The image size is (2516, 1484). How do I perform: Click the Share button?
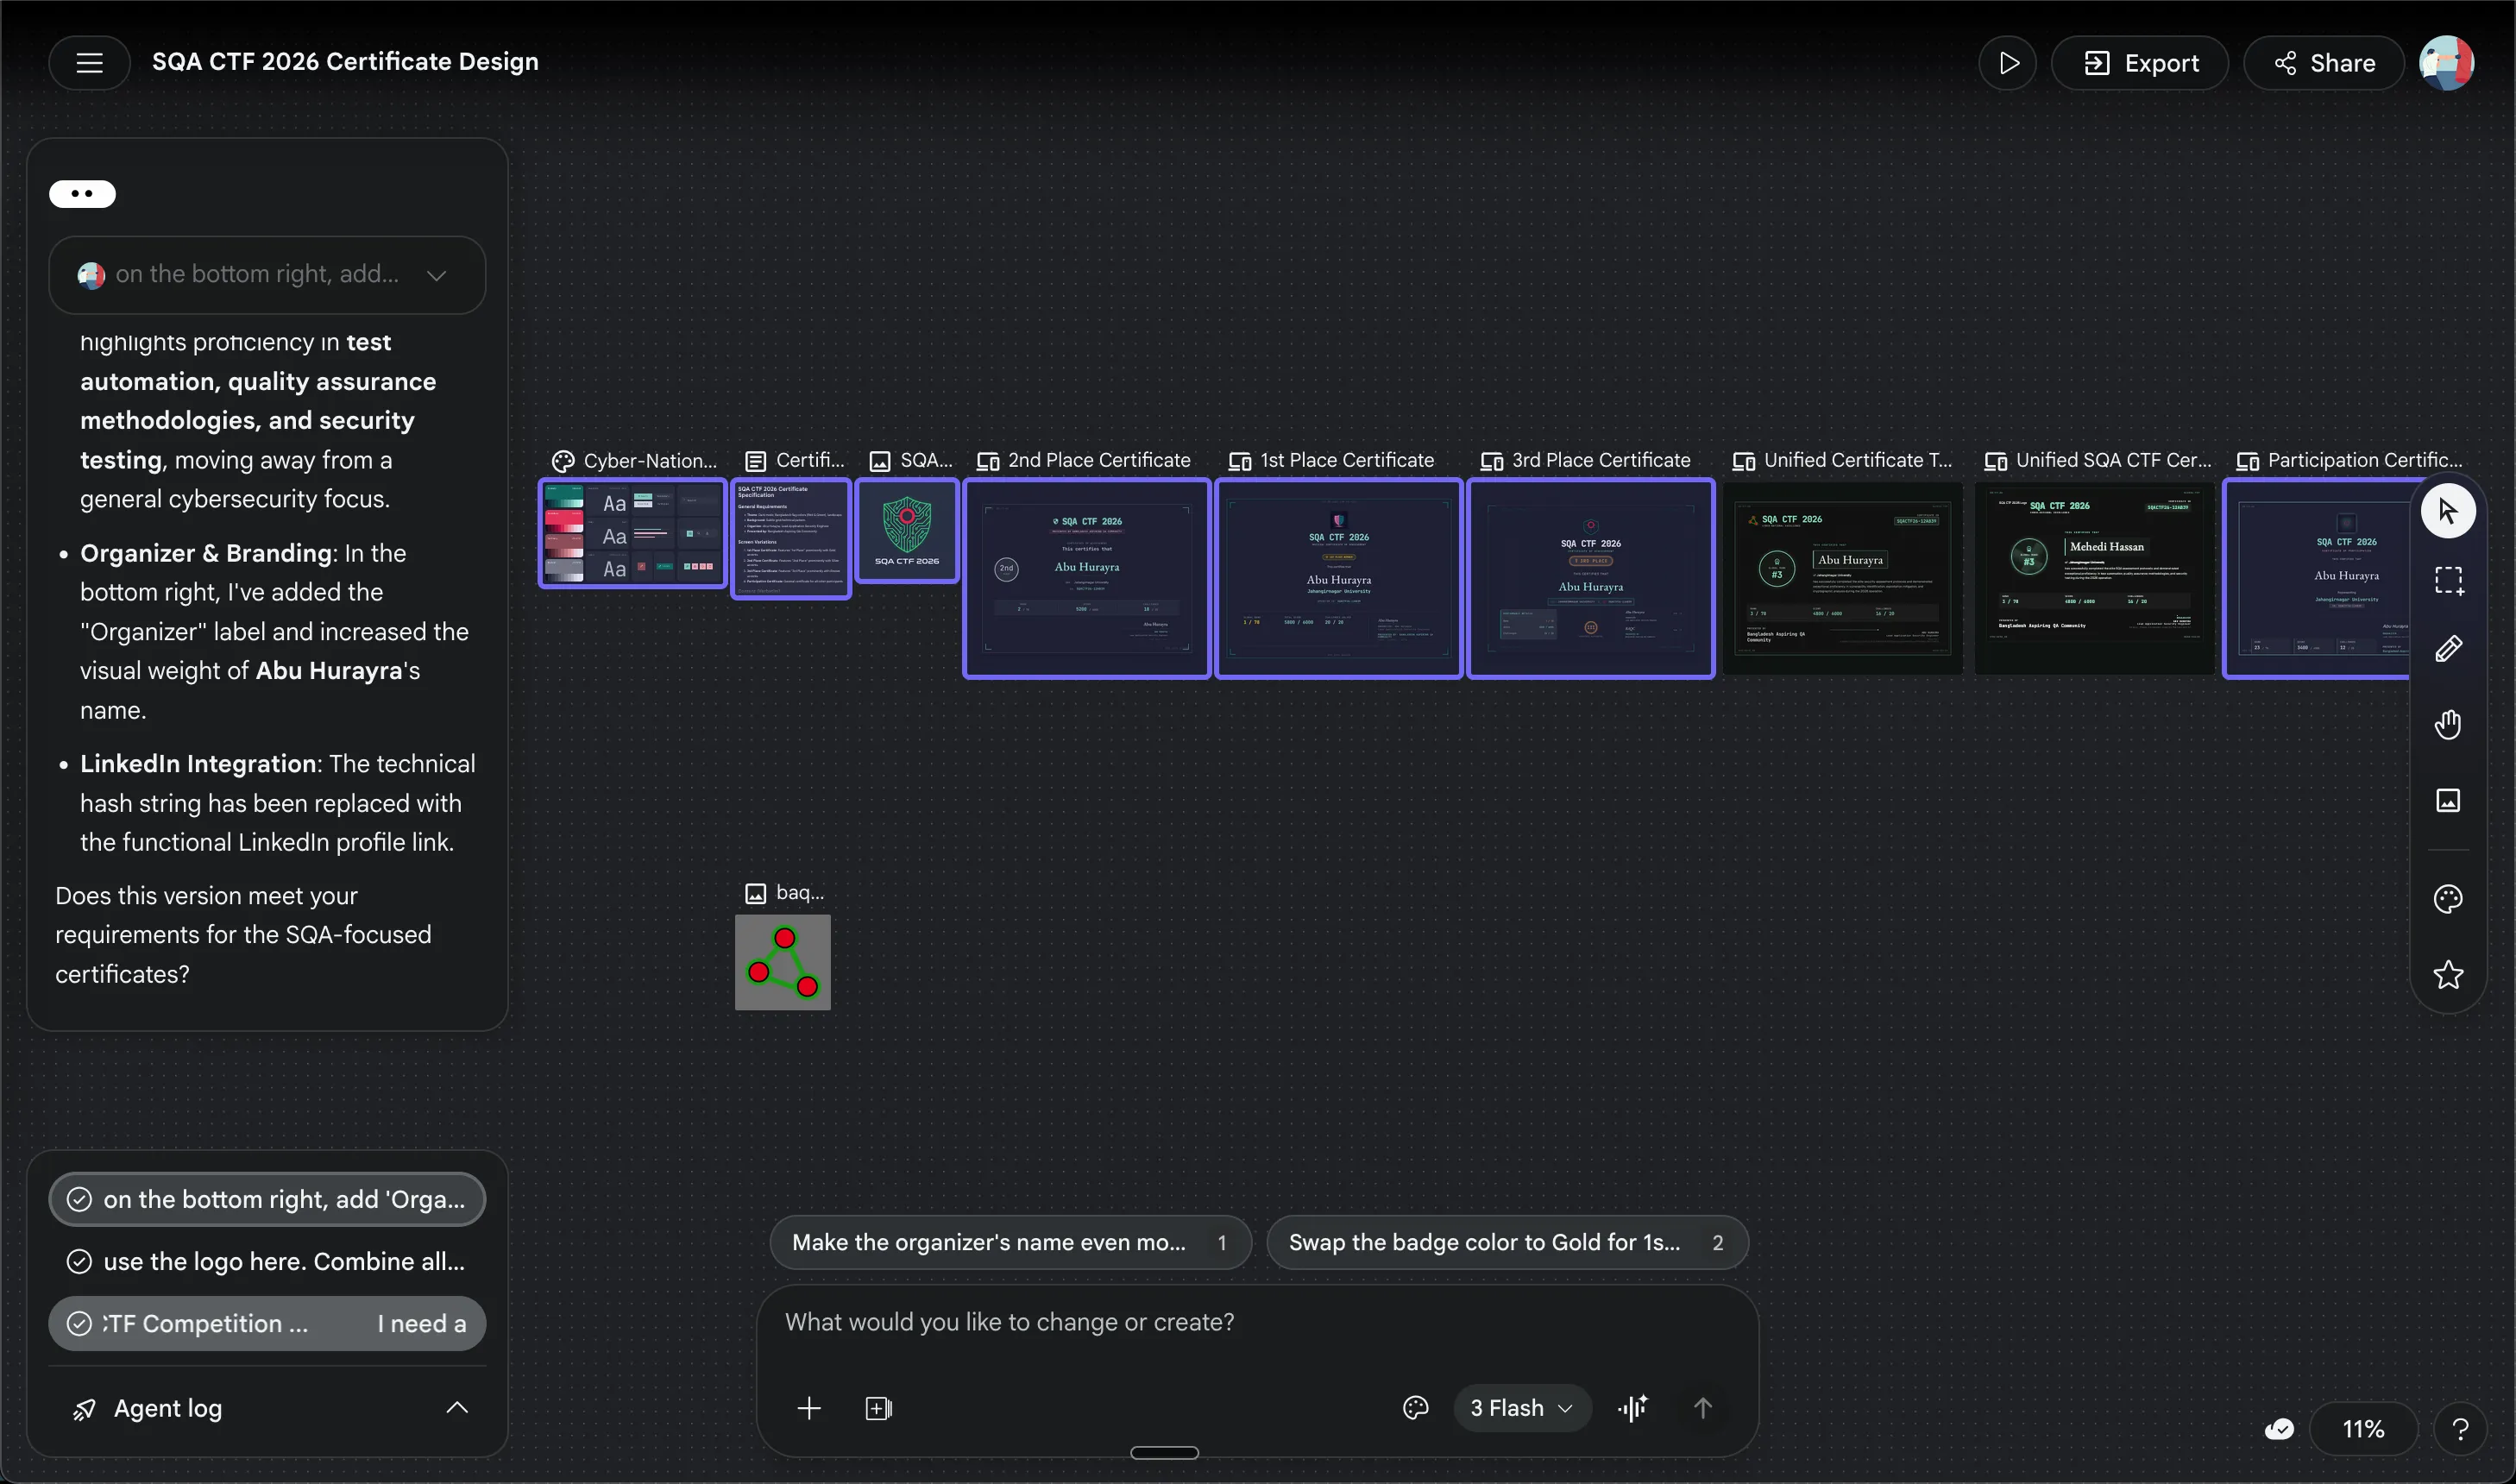(2324, 63)
